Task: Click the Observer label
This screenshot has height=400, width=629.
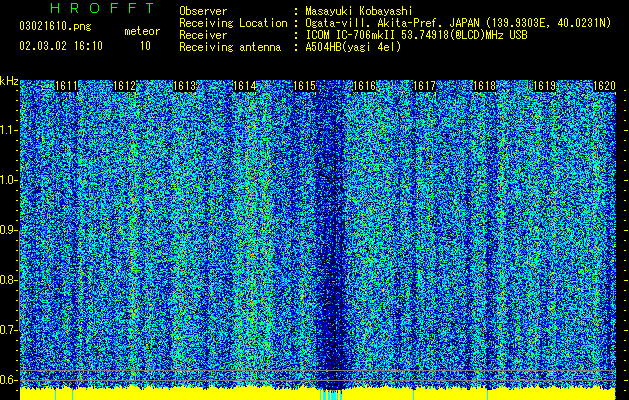Action: pos(203,12)
